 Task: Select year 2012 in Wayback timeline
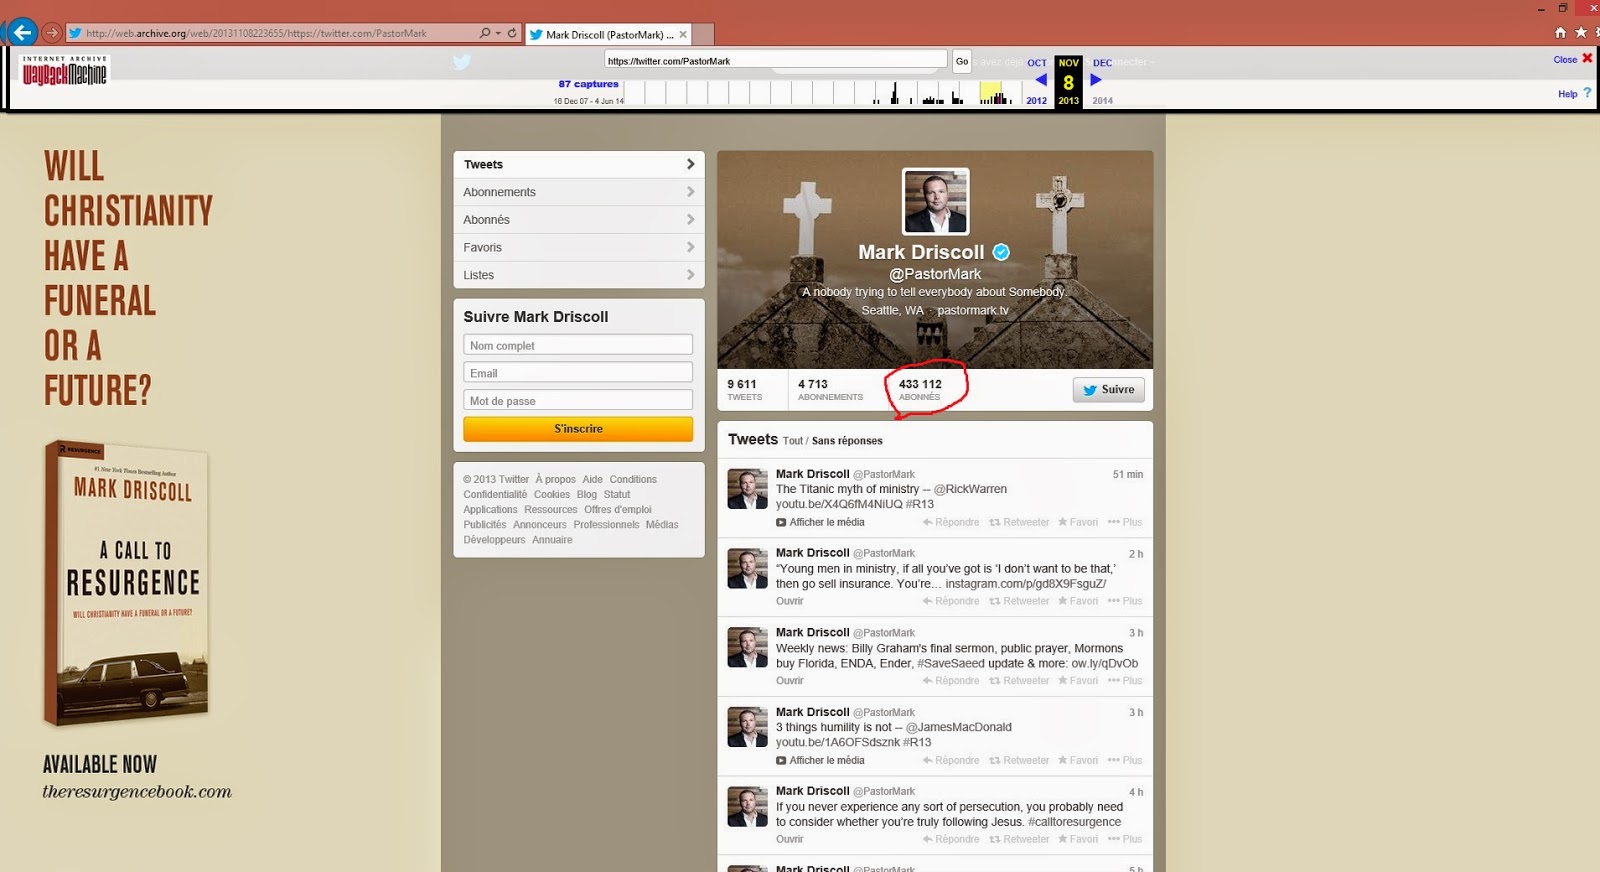click(x=1037, y=100)
